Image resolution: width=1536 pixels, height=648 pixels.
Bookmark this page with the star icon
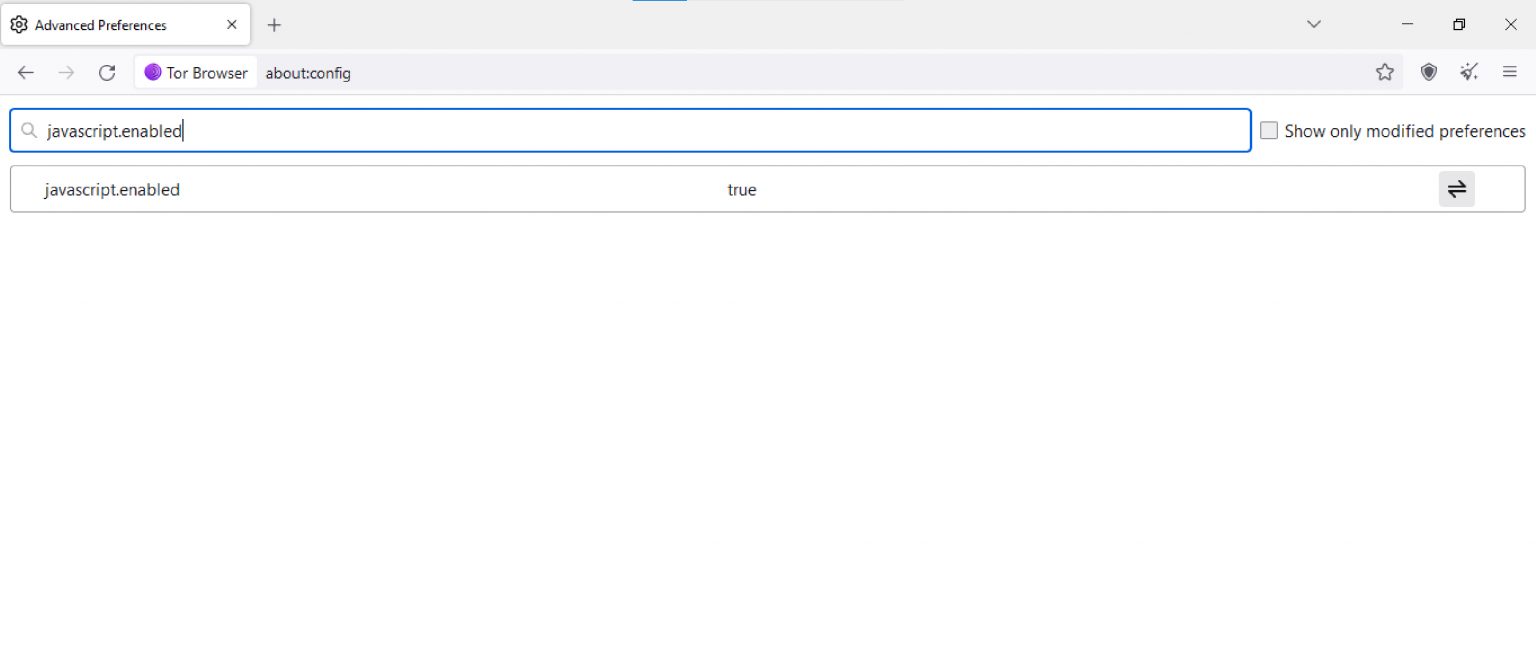(x=1384, y=72)
